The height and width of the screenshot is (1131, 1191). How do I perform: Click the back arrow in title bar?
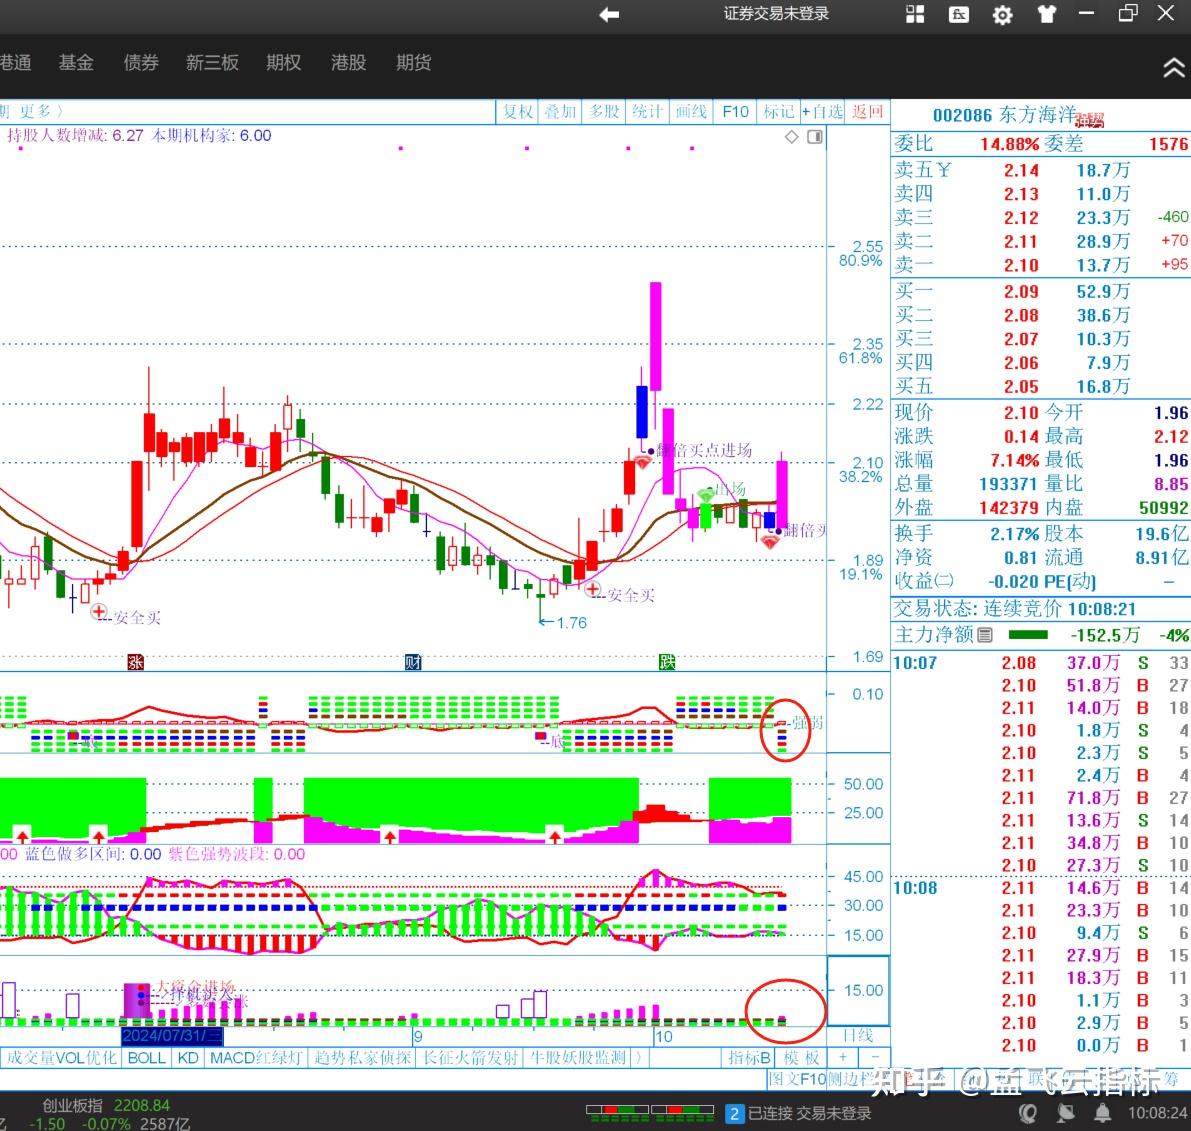[x=609, y=14]
